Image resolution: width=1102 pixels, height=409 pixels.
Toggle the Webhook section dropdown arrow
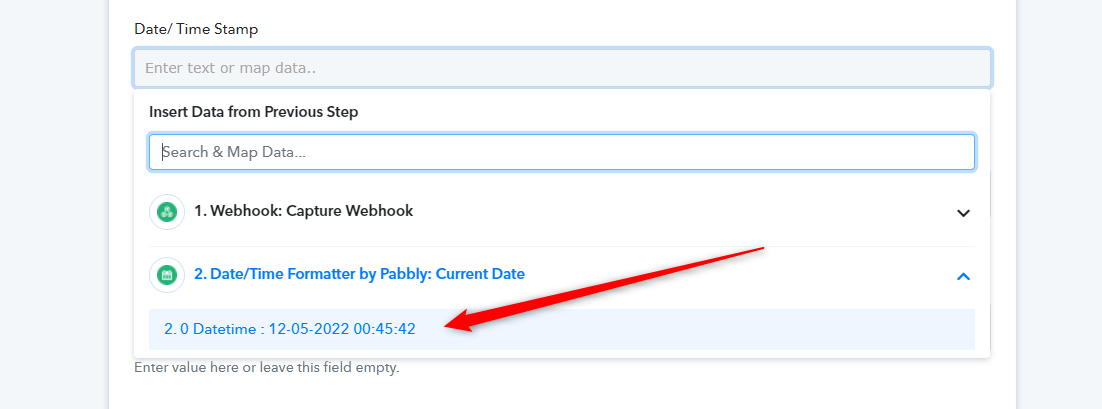963,212
